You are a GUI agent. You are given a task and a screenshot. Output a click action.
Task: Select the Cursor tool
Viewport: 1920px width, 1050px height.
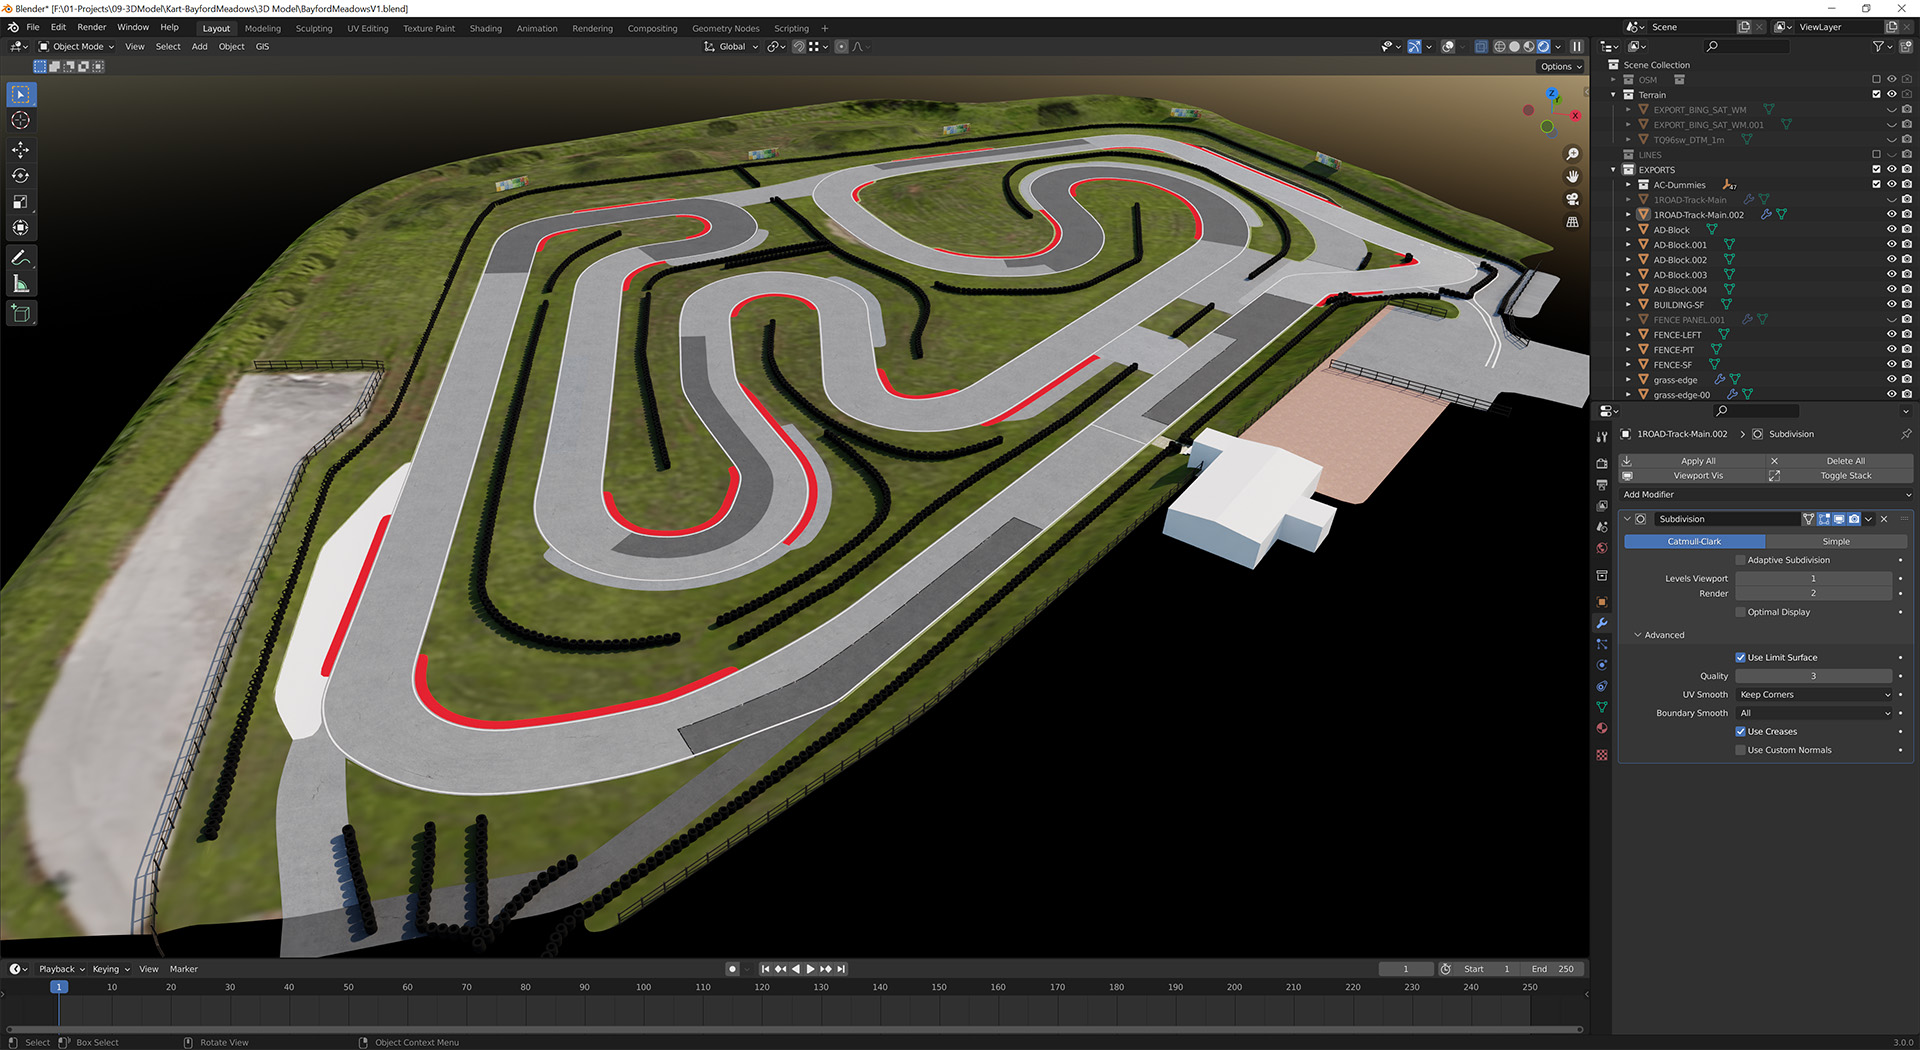point(20,120)
